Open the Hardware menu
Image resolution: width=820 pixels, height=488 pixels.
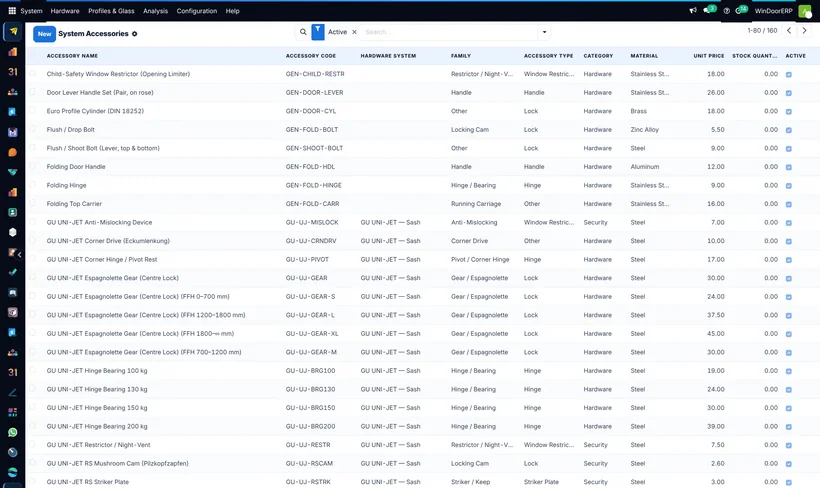point(65,10)
